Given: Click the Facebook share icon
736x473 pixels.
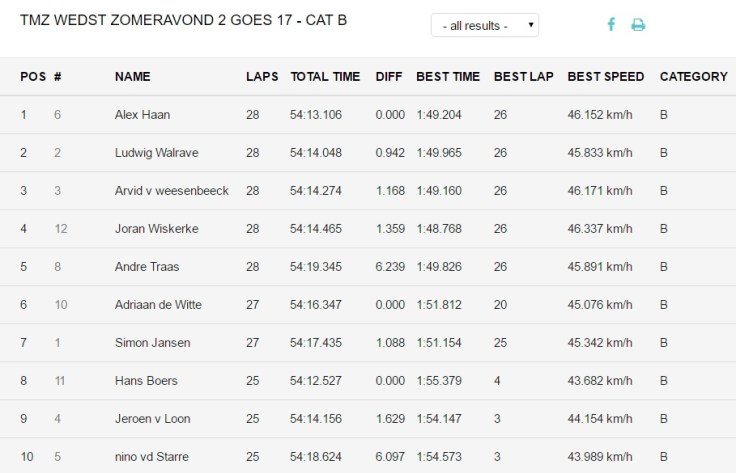Looking at the screenshot, I should 612,25.
